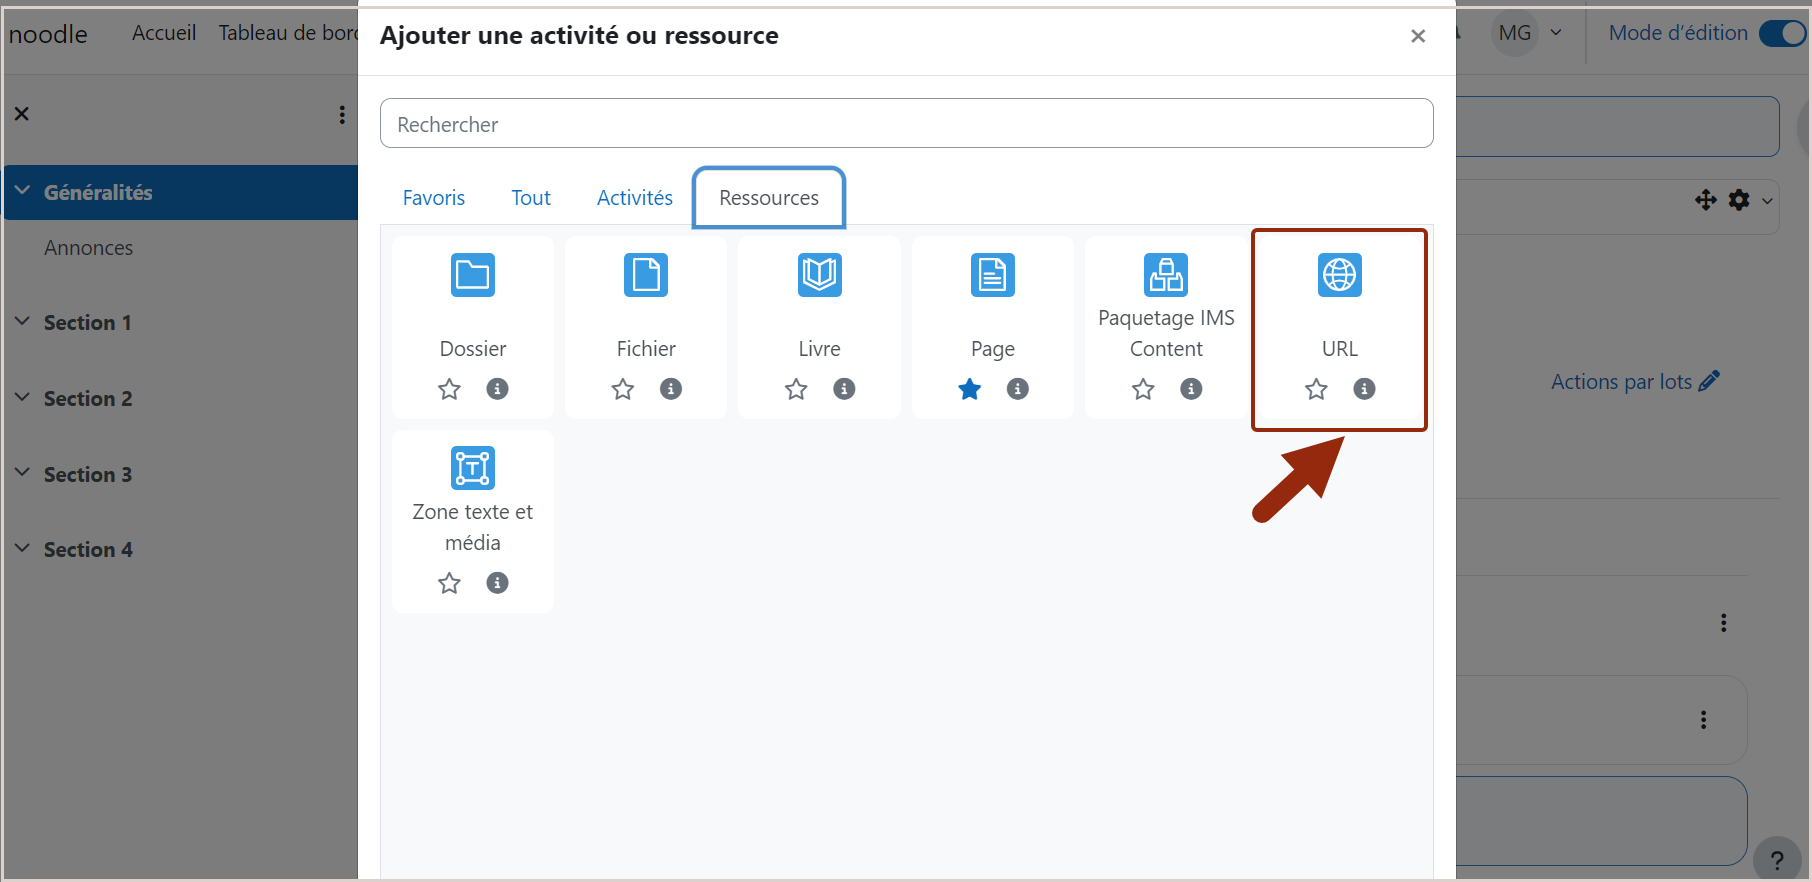The width and height of the screenshot is (1812, 882).
Task: Open info for Livre
Action: 844,389
